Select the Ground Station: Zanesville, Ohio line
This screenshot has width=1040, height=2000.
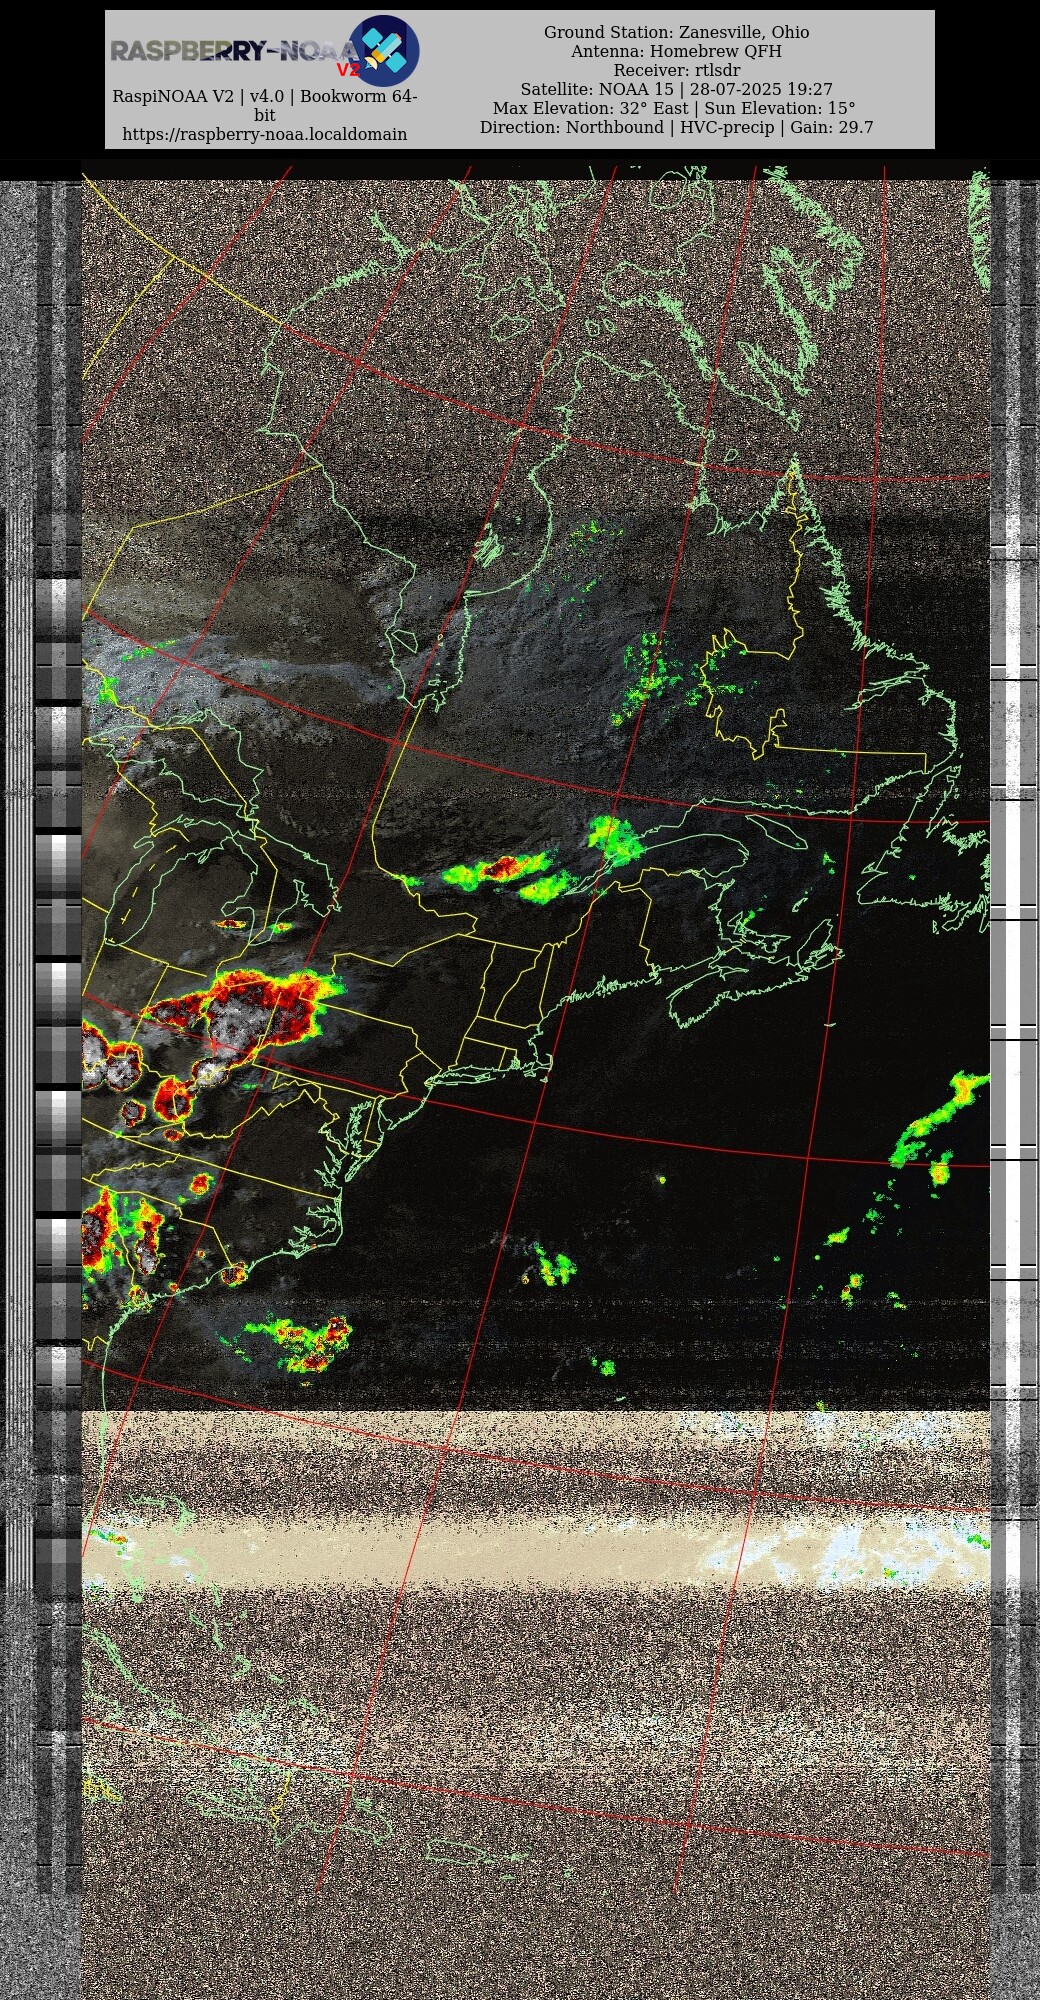676,32
